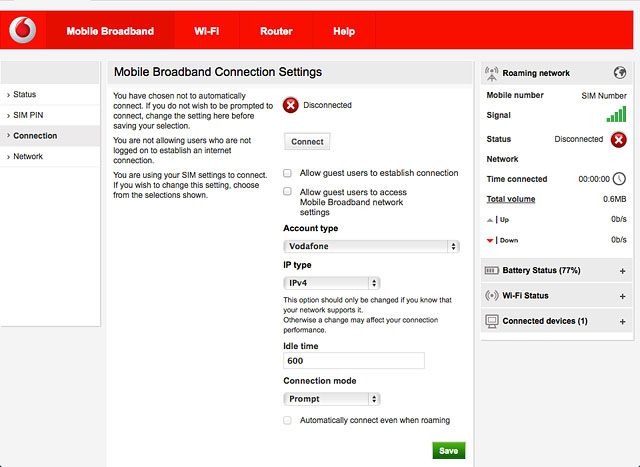Click the 00:00:00 time connected value
The width and height of the screenshot is (640, 467).
[x=594, y=179]
